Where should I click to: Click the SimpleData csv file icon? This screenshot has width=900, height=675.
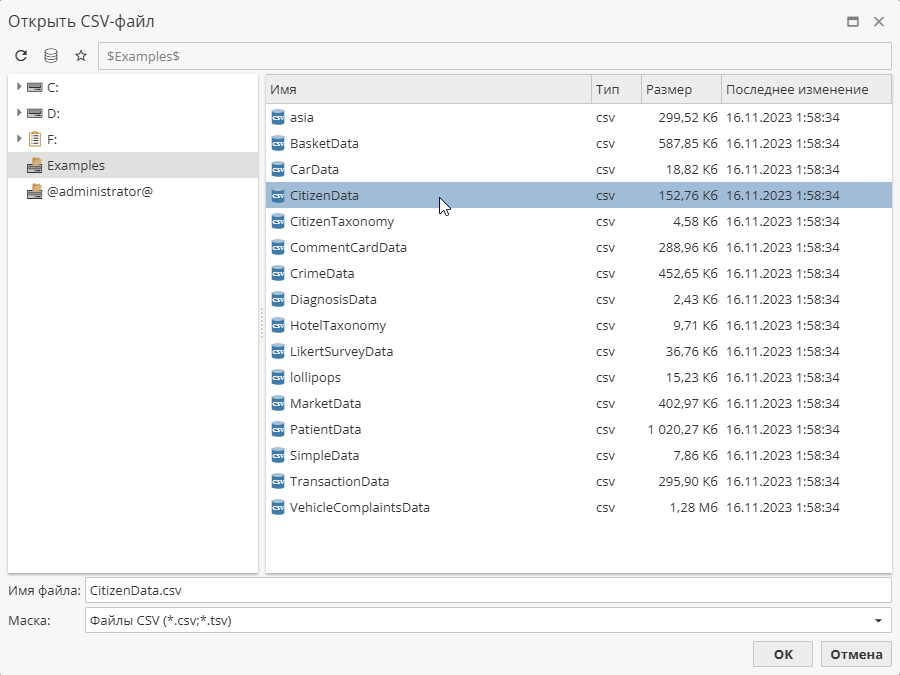coord(278,455)
